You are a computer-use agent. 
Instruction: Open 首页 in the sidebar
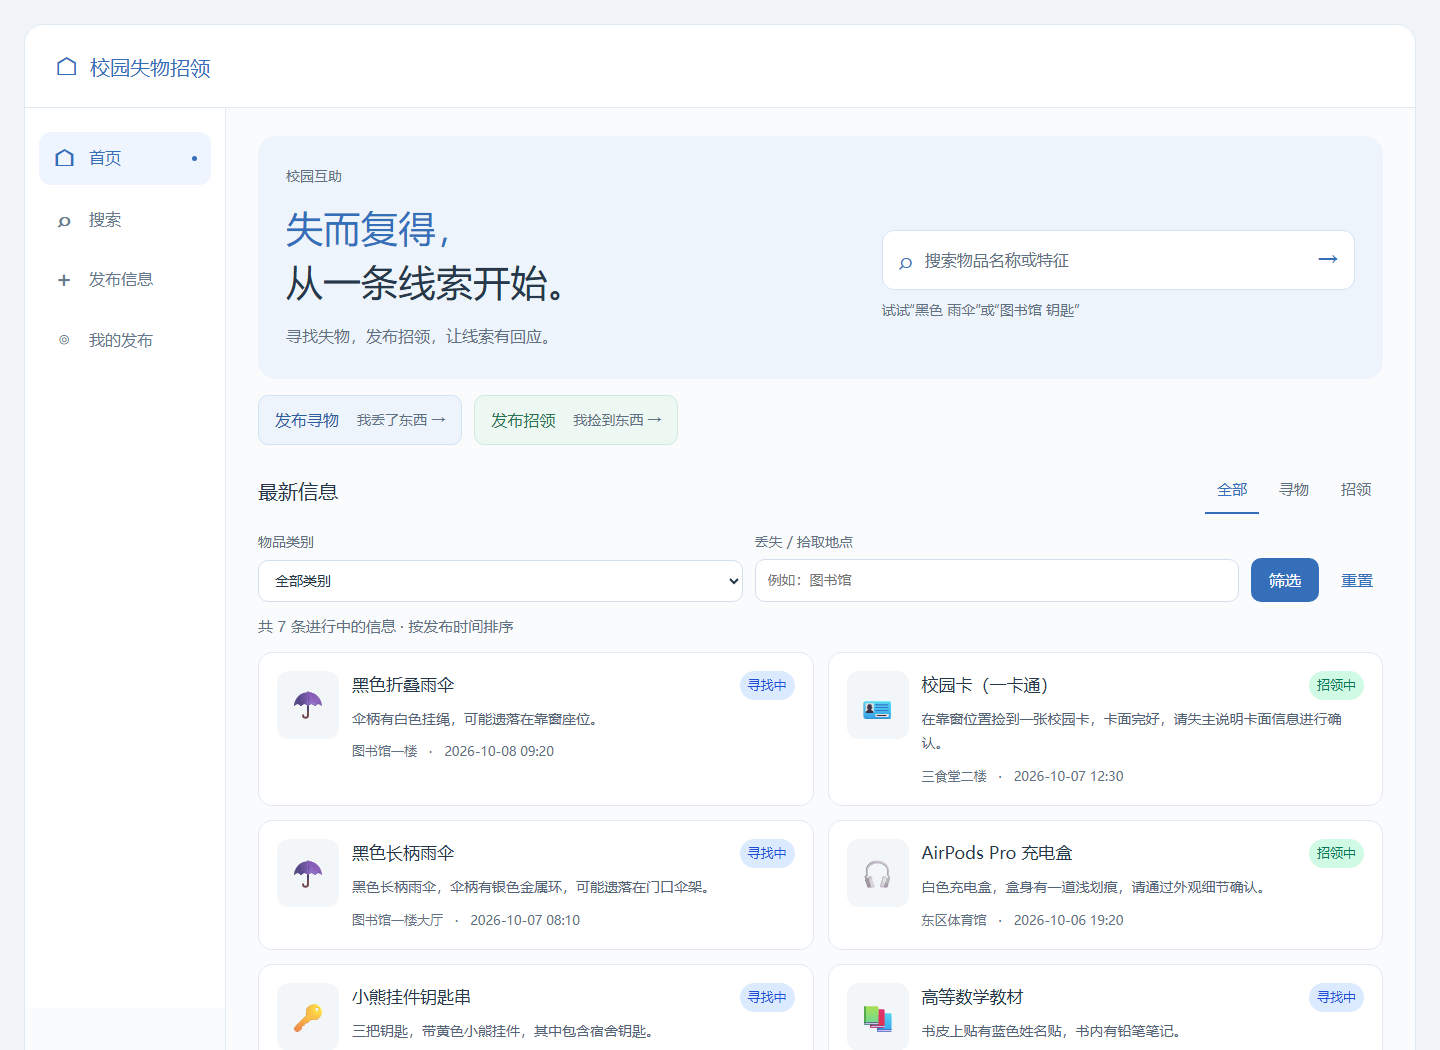coord(125,158)
